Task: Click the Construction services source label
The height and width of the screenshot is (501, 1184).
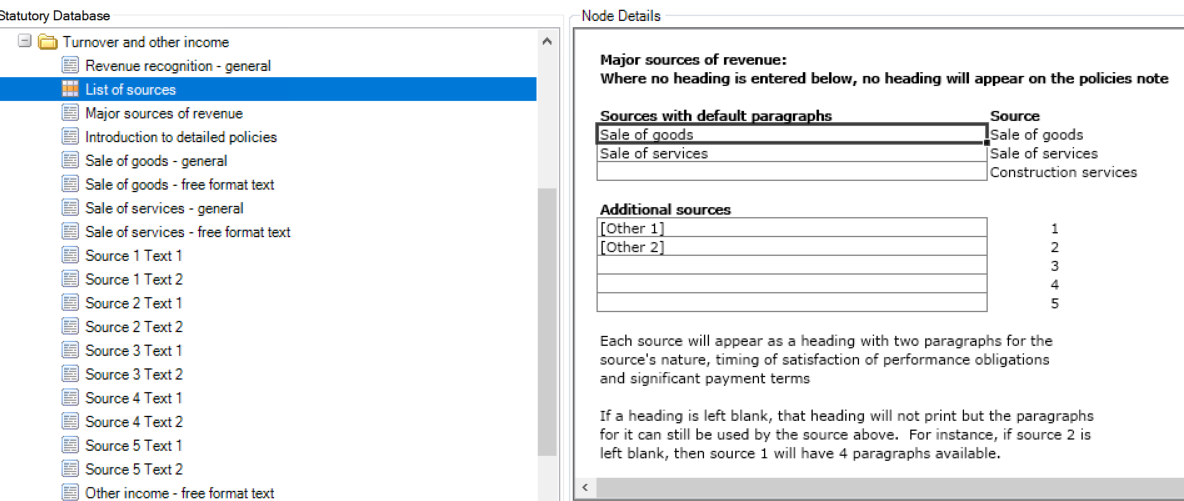Action: pyautogui.click(x=1063, y=172)
